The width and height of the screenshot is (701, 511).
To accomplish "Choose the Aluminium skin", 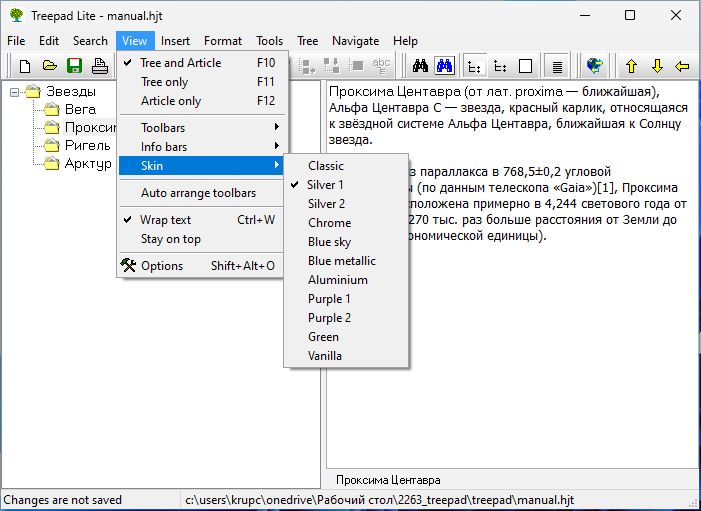I will tap(346, 280).
